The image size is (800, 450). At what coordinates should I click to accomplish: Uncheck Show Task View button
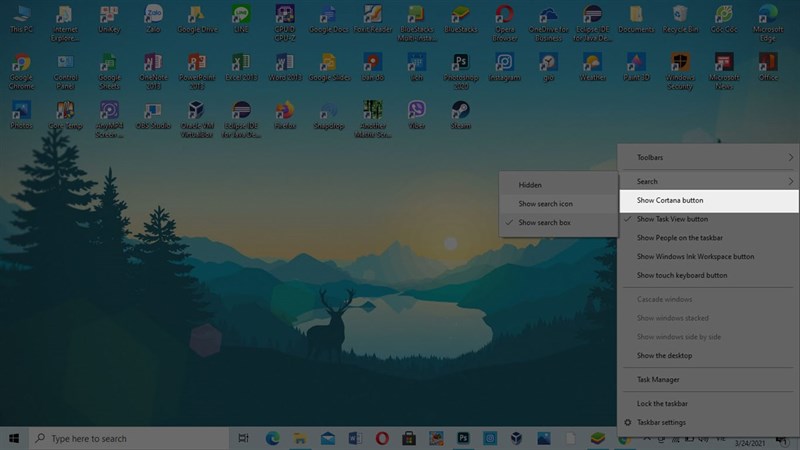(x=672, y=219)
